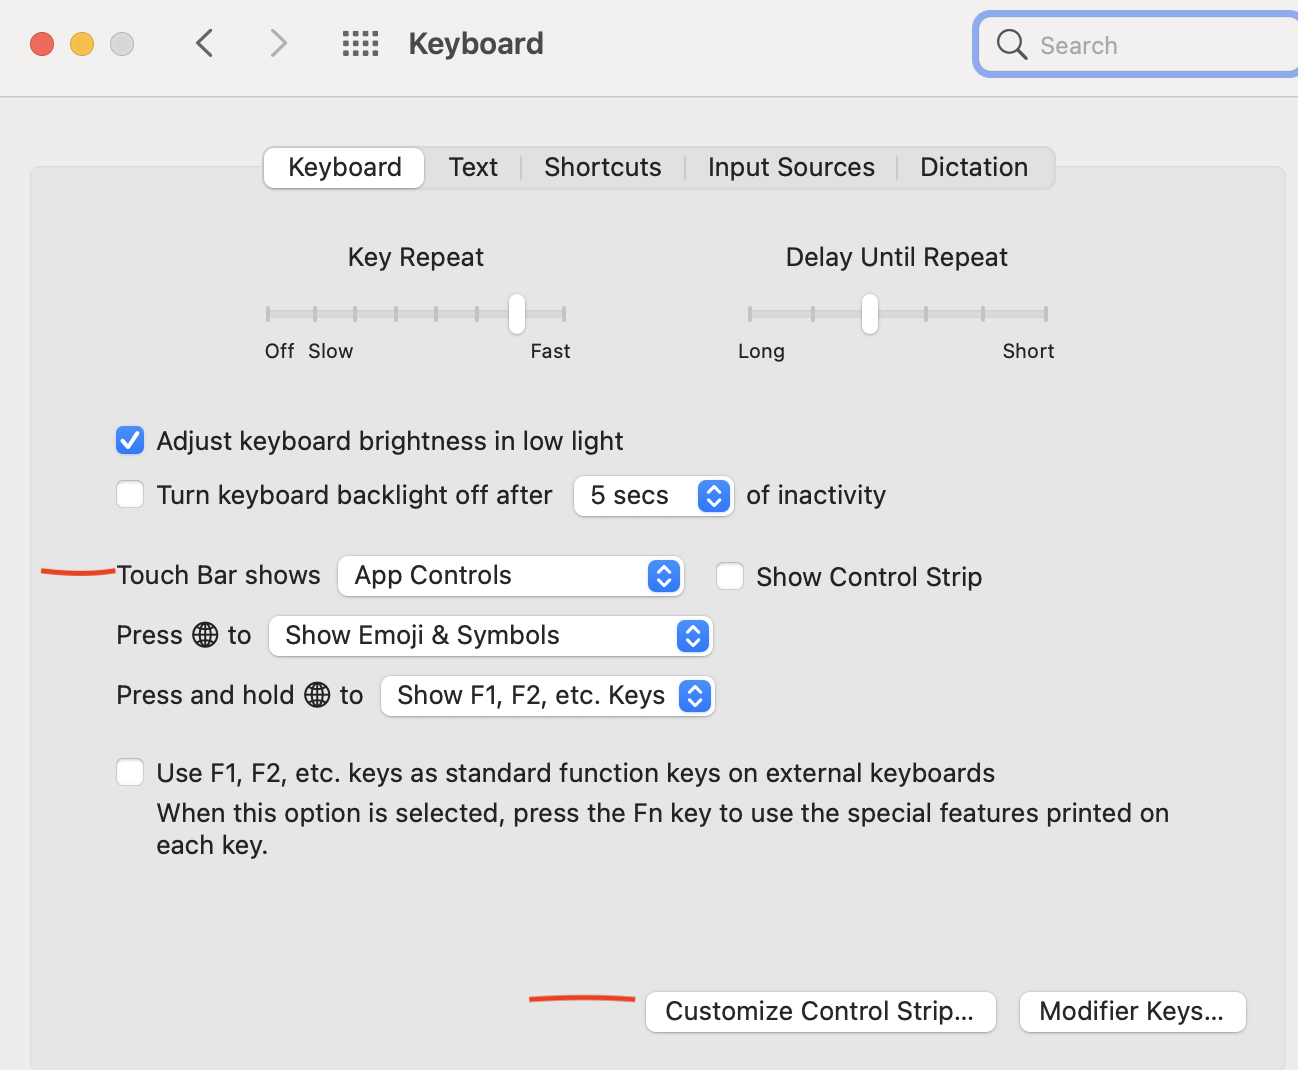Open Touch Bar shows App Controls dropdown

[510, 576]
